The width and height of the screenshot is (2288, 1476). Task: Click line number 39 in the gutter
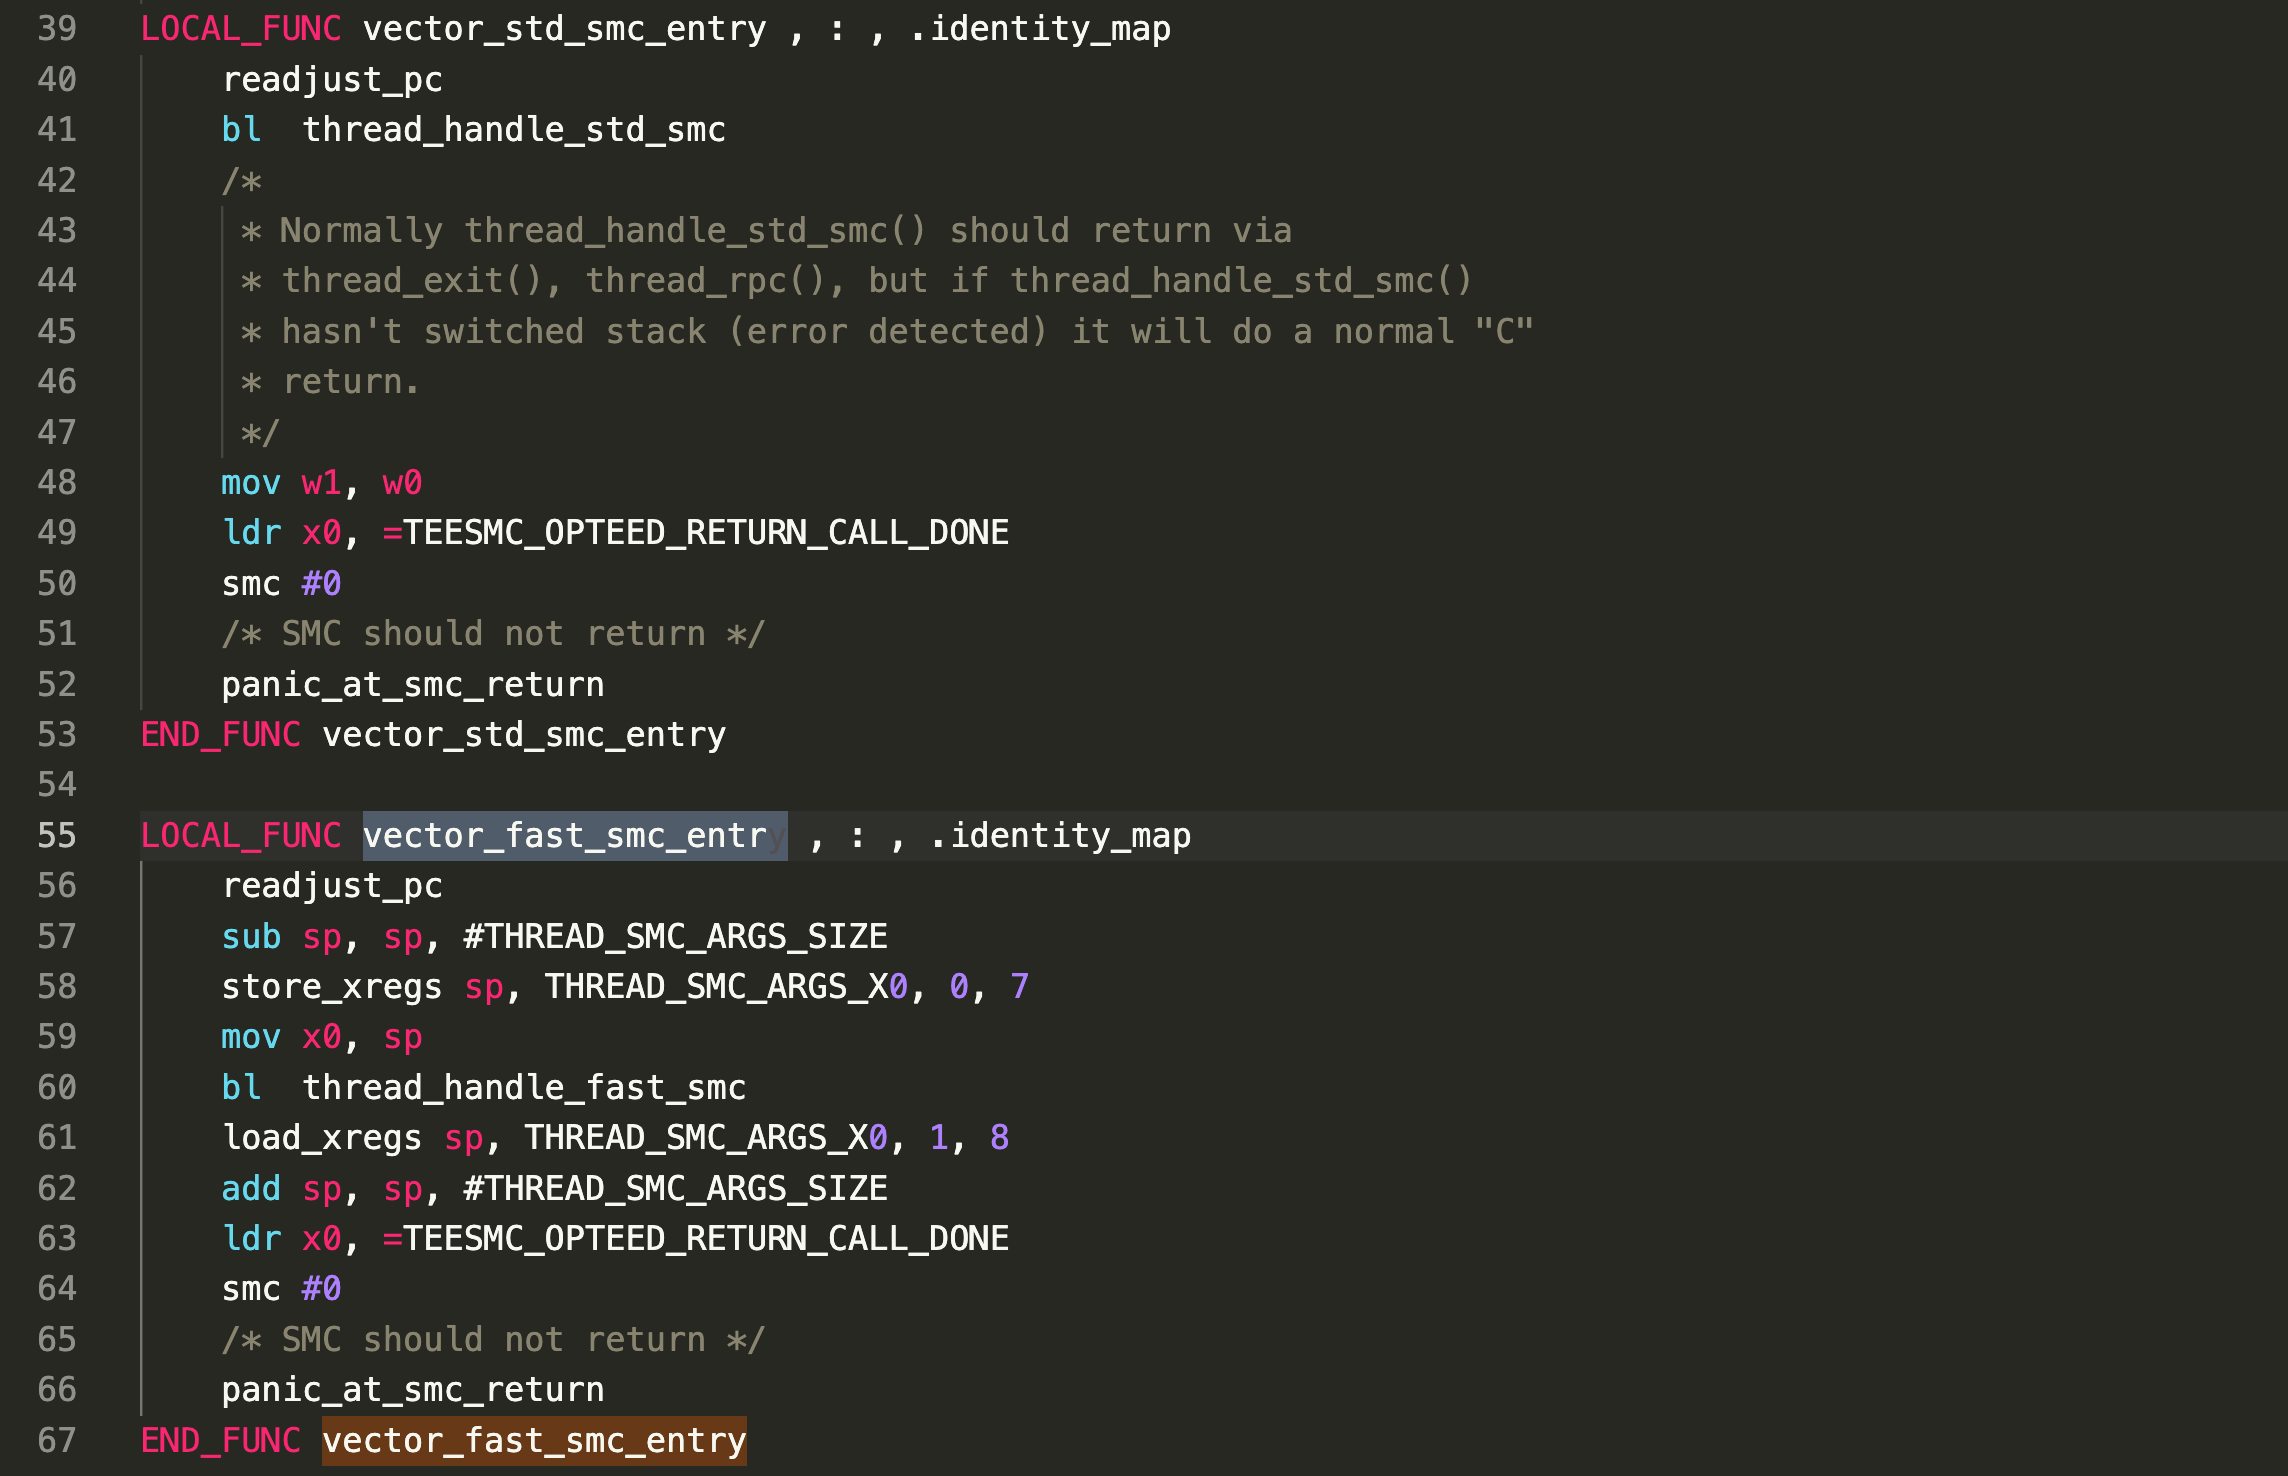click(57, 29)
